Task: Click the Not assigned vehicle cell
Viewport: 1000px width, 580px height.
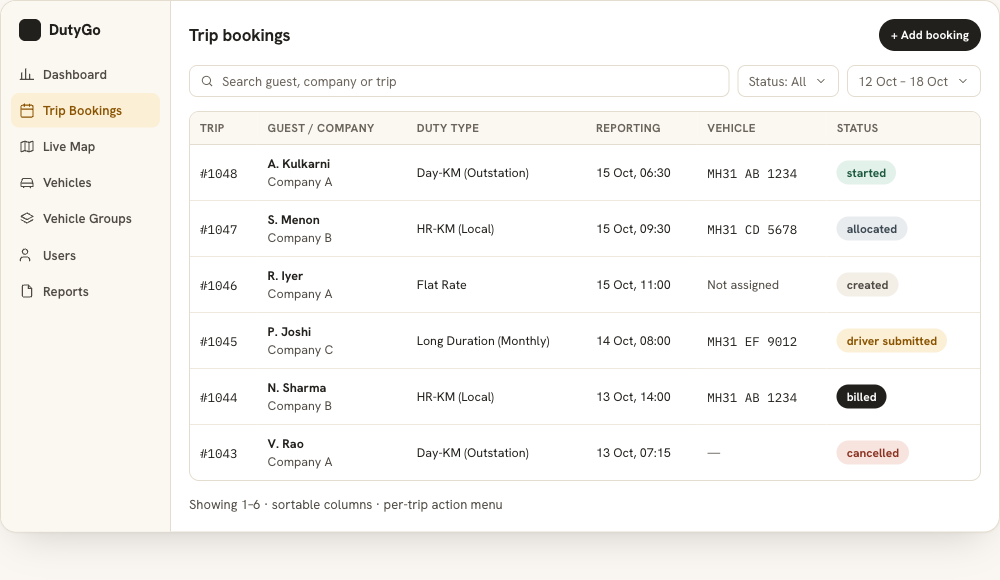Action: (742, 285)
